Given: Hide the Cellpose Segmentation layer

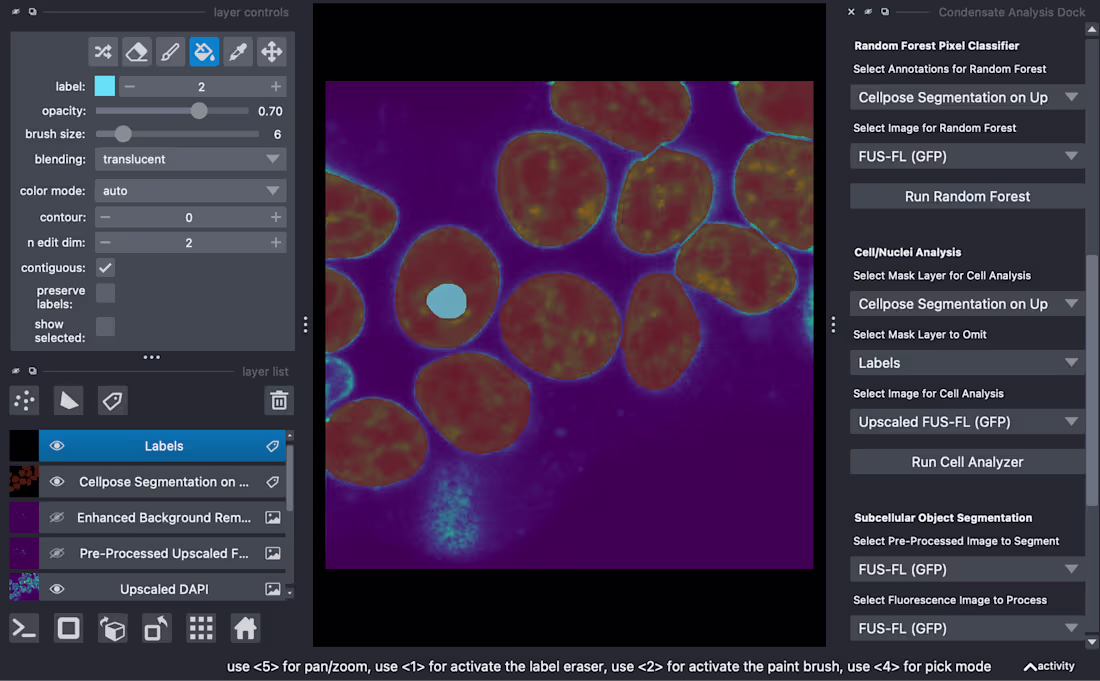Looking at the screenshot, I should pyautogui.click(x=57, y=481).
